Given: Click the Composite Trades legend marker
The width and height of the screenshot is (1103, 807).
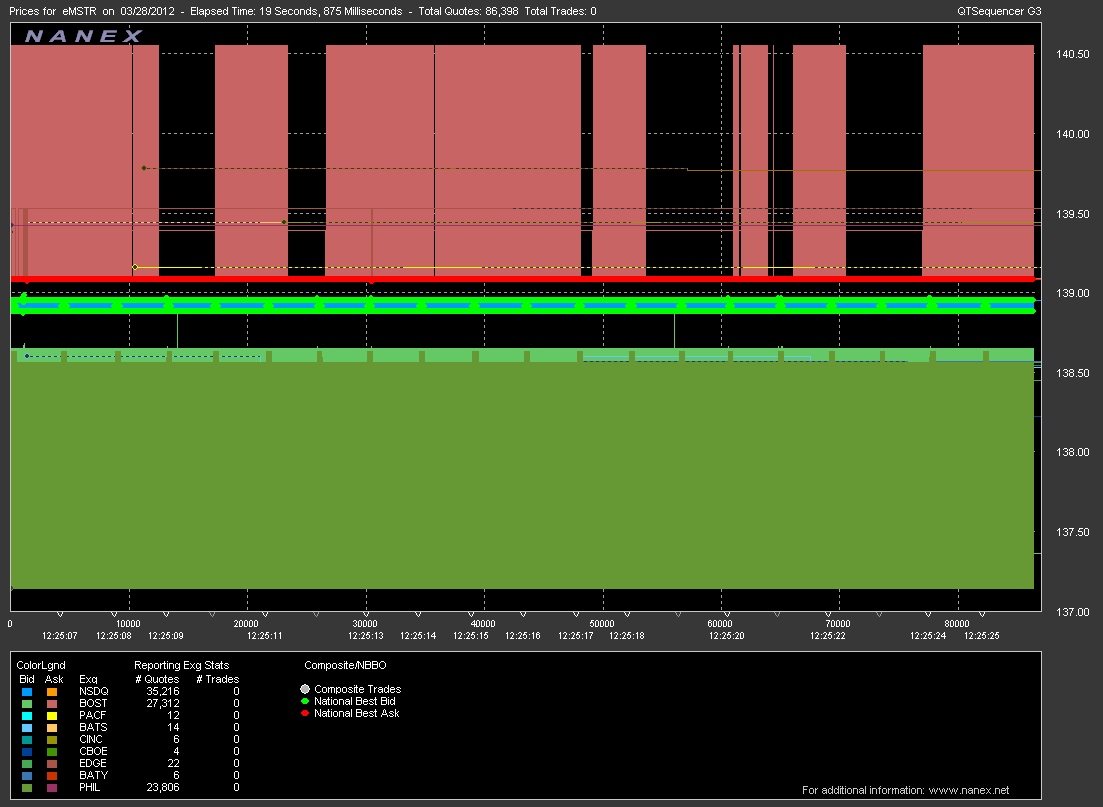Looking at the screenshot, I should coord(305,690).
